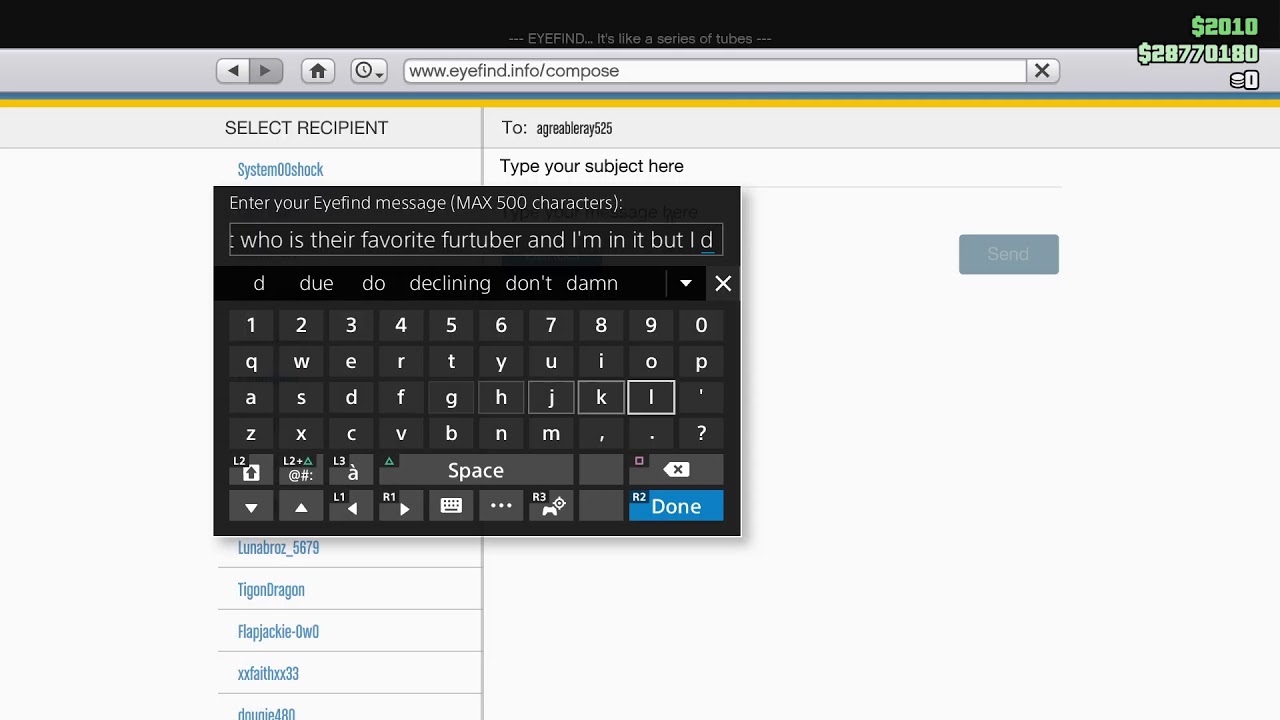Select recipient Flapjackie-Ow0
Viewport: 1280px width, 720px height.
[x=278, y=632]
